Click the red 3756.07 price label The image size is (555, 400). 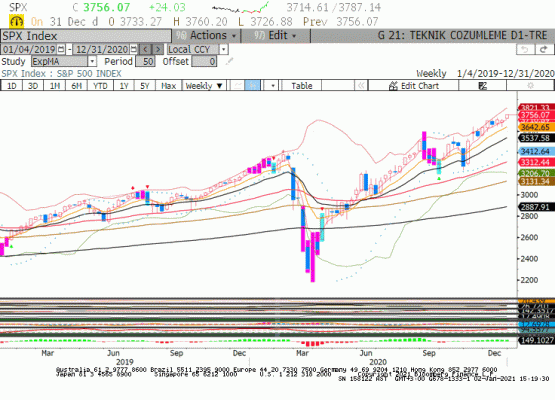click(x=536, y=115)
